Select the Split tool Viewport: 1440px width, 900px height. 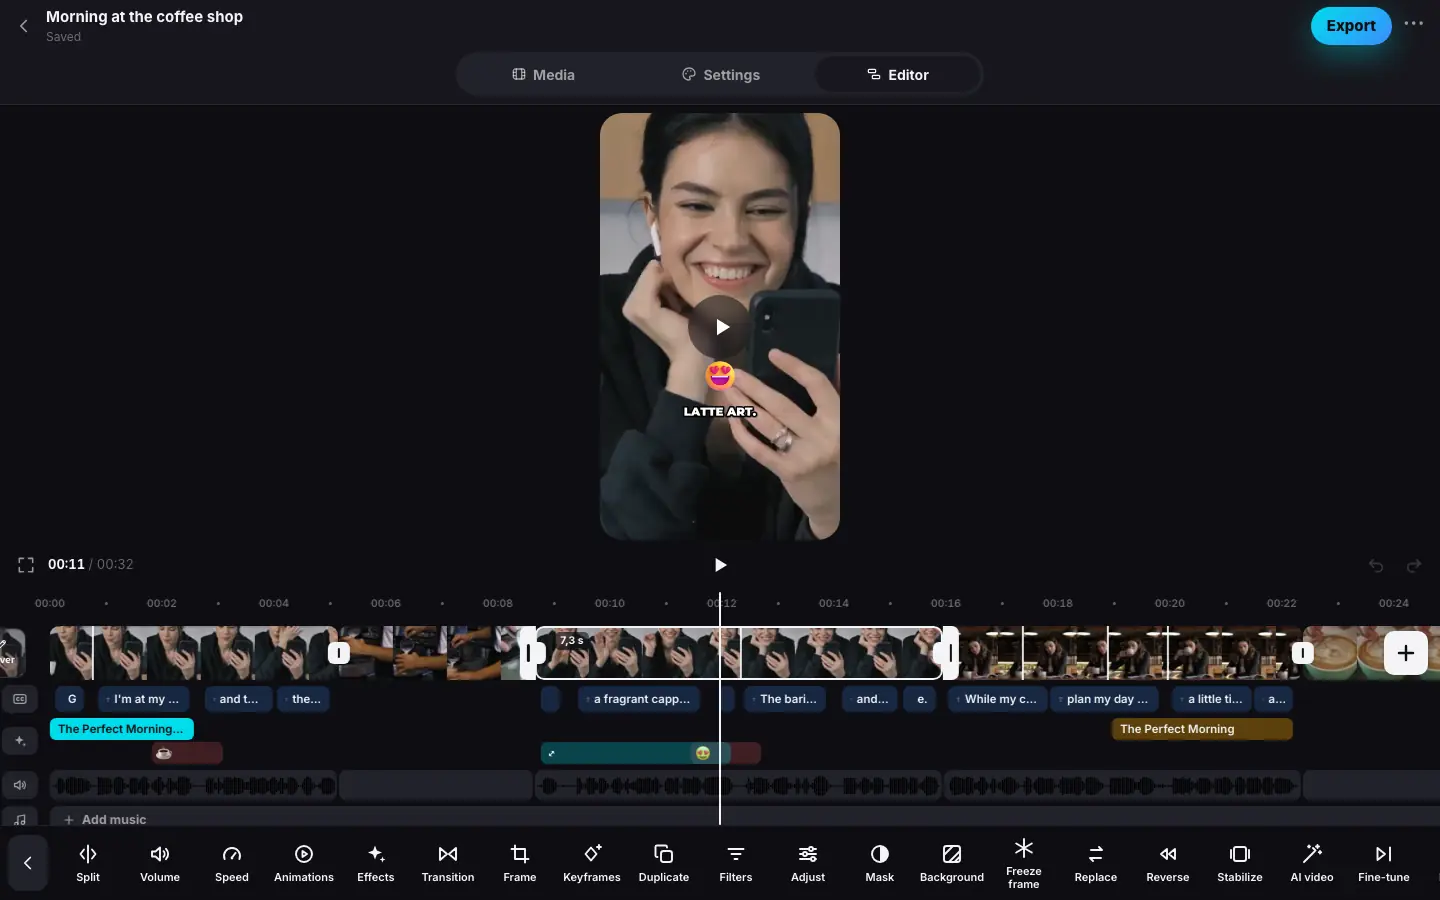click(x=88, y=863)
